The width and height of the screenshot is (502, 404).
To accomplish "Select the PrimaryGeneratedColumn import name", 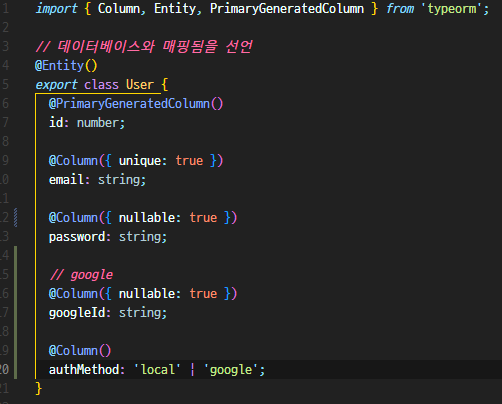I will point(287,9).
